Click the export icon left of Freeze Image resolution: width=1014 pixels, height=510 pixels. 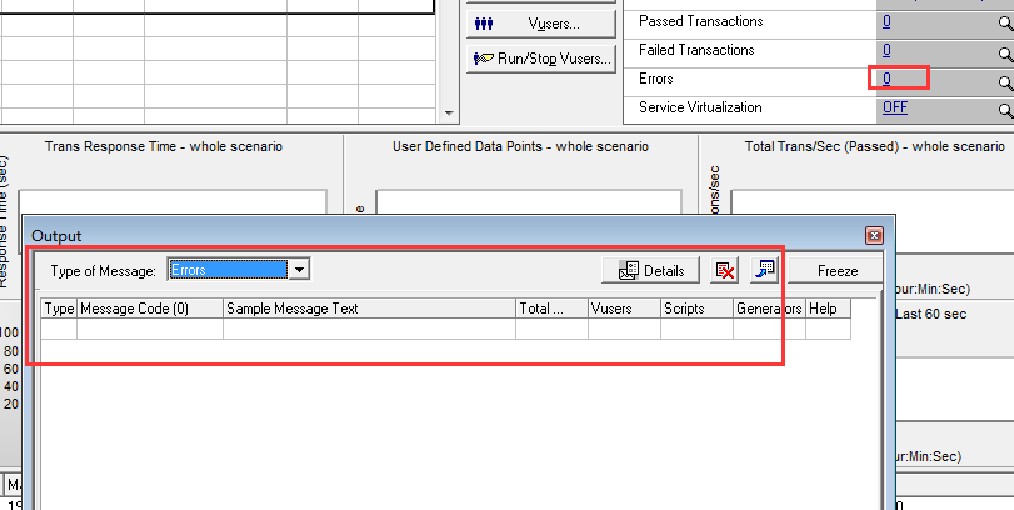pos(765,270)
